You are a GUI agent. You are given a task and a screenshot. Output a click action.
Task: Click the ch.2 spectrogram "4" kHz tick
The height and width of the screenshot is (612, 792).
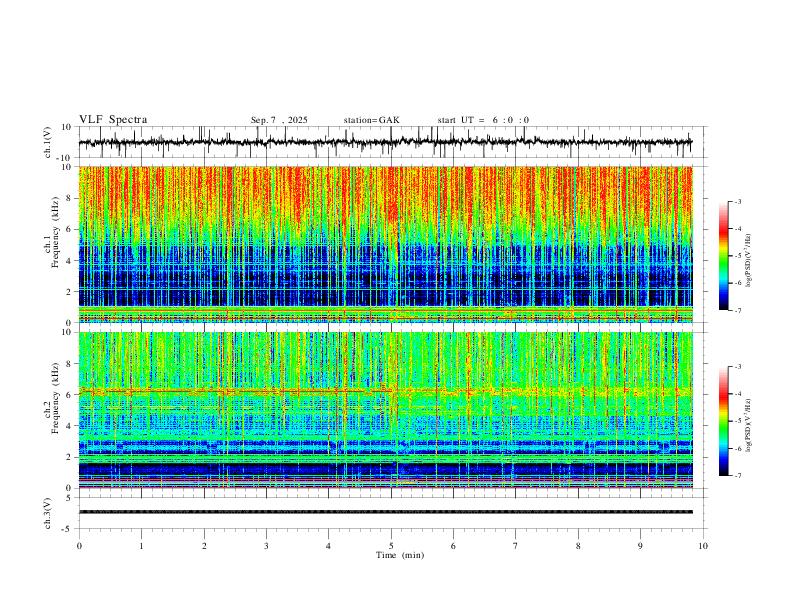pos(69,426)
